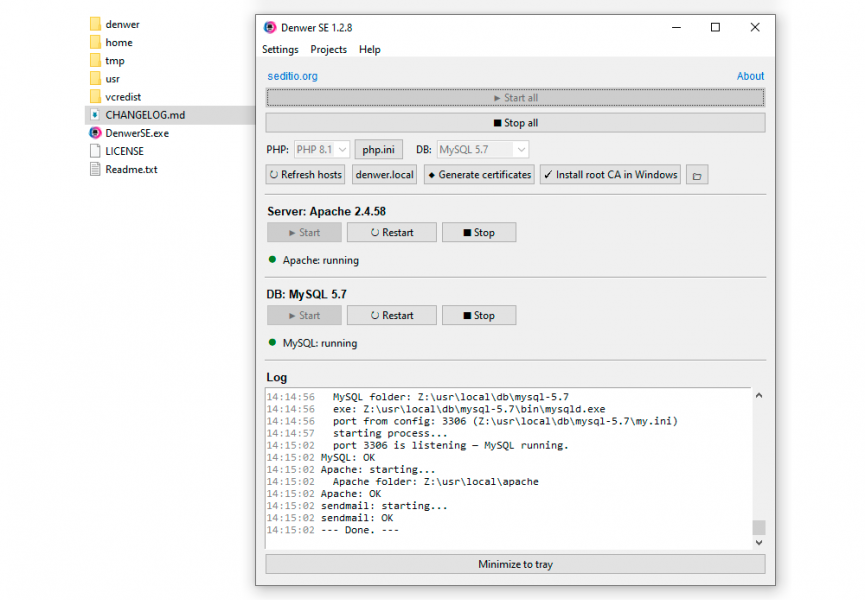Screen dimensions: 865x600
Task: Open the Help menu
Action: click(x=370, y=50)
